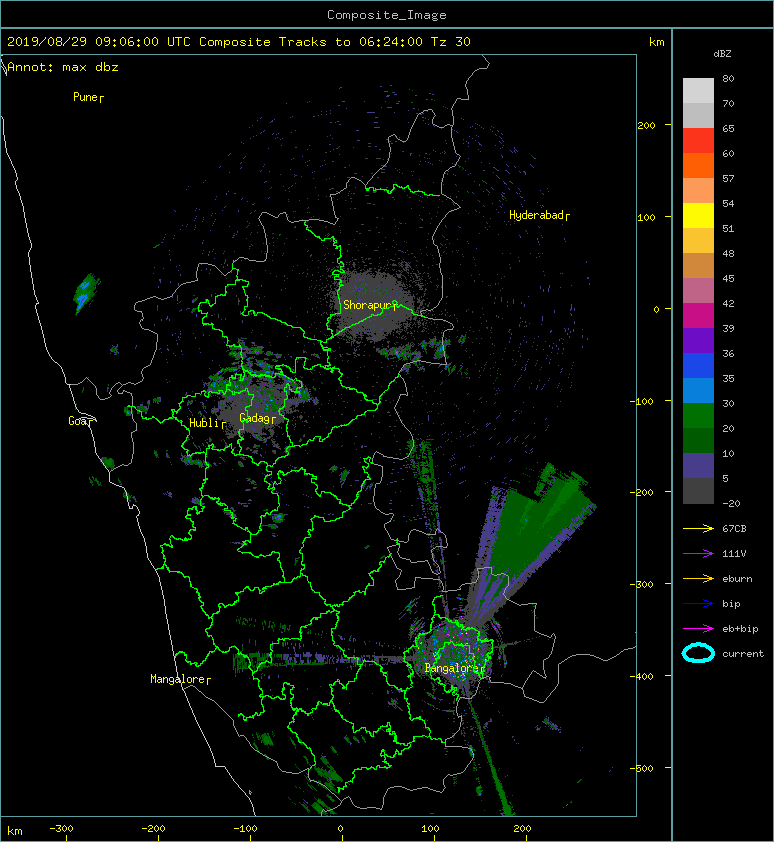This screenshot has width=774, height=842.
Task: Click the Composite_Image title text
Action: [x=387, y=15]
